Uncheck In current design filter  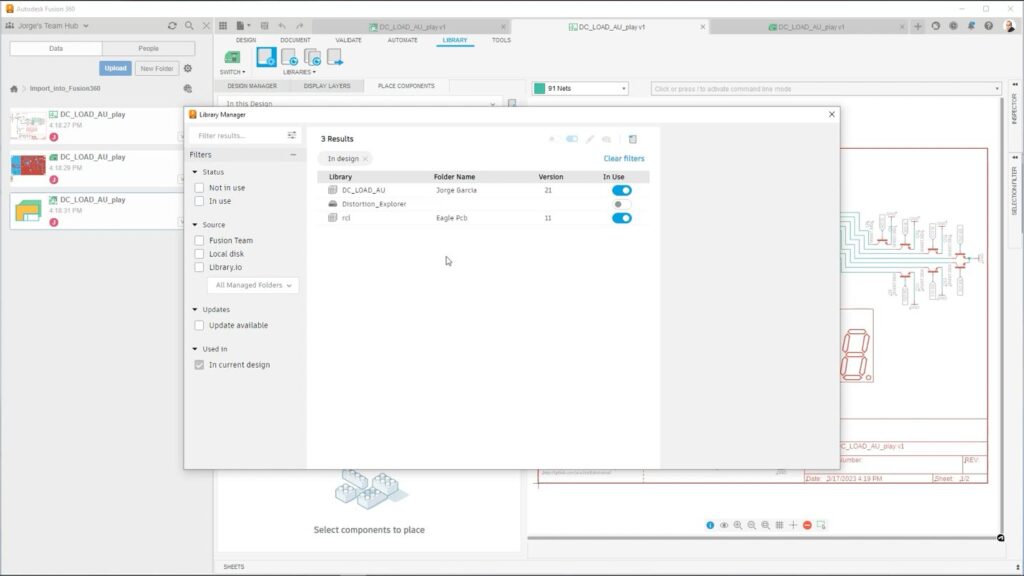[x=199, y=365]
